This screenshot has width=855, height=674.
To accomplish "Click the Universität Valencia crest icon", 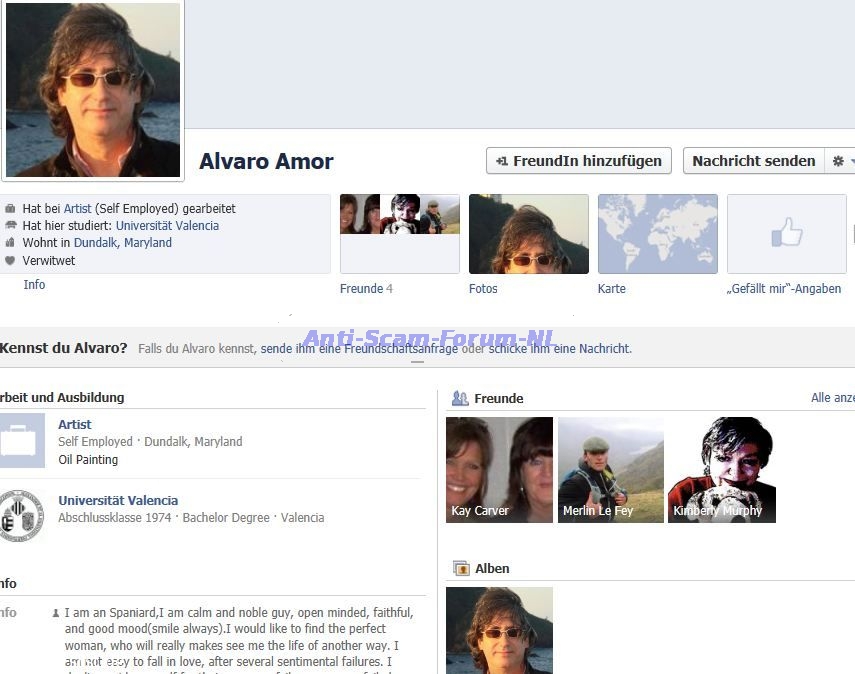I will [x=20, y=515].
